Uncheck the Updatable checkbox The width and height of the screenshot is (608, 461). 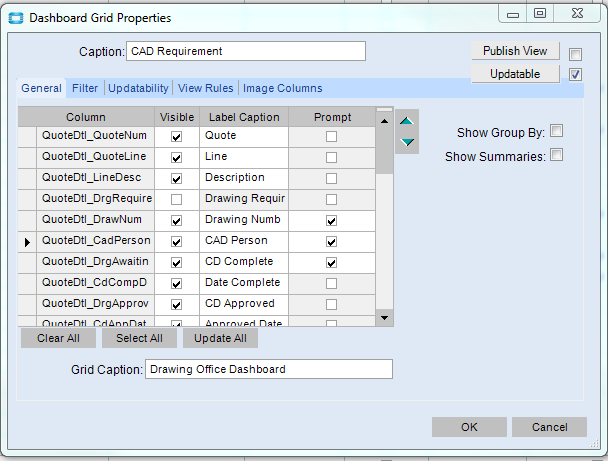point(575,74)
